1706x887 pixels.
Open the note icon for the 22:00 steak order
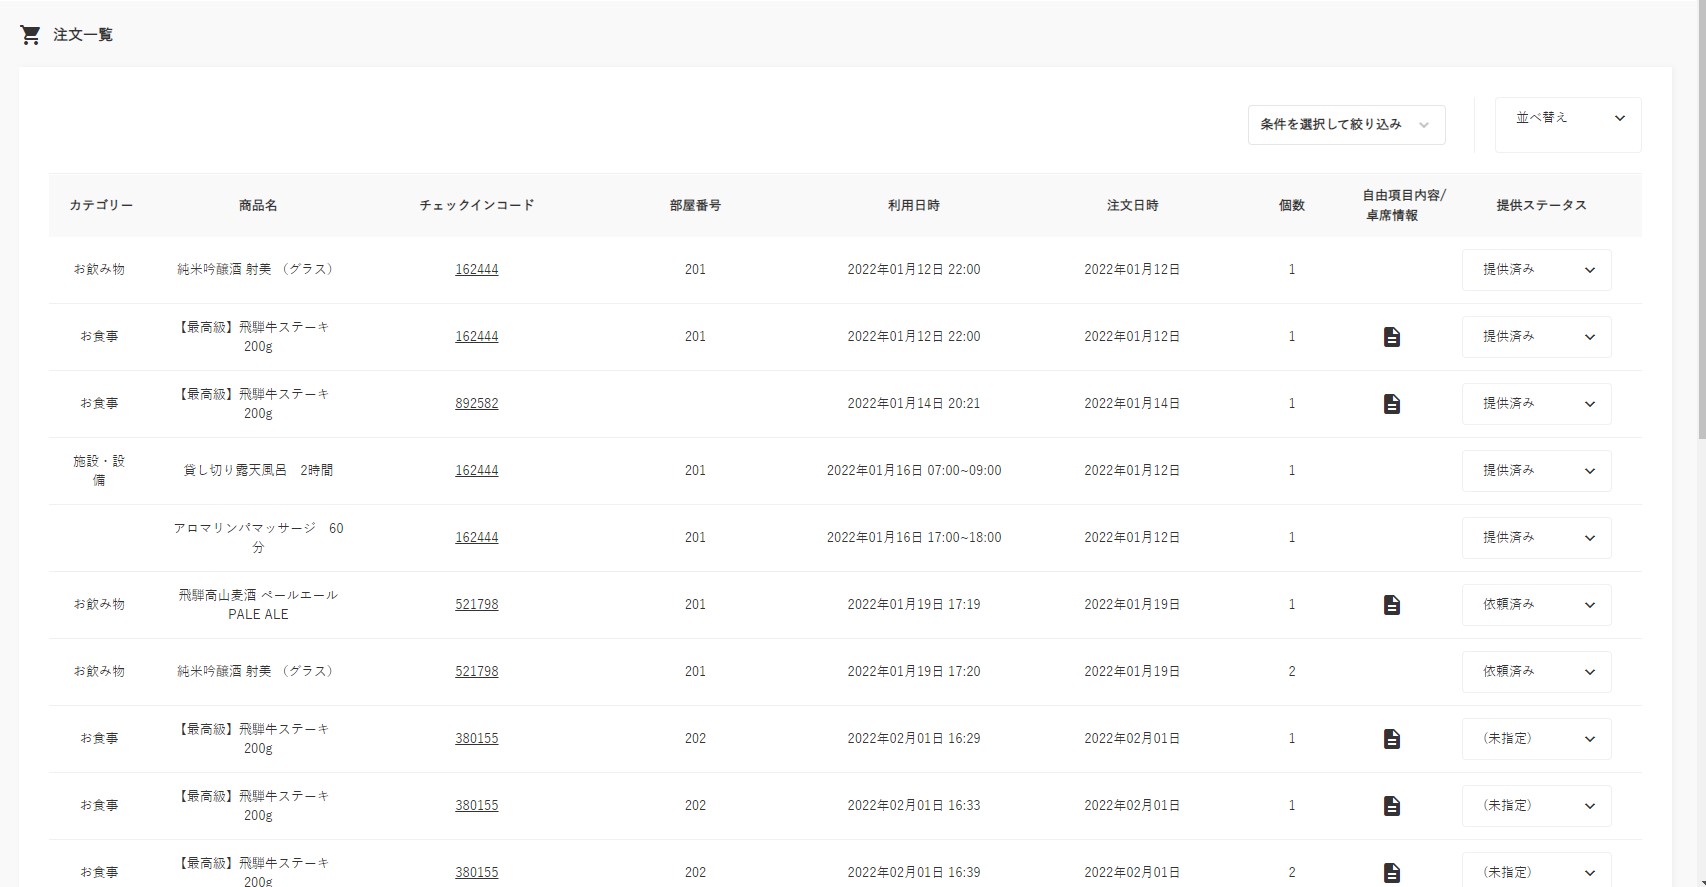tap(1391, 337)
